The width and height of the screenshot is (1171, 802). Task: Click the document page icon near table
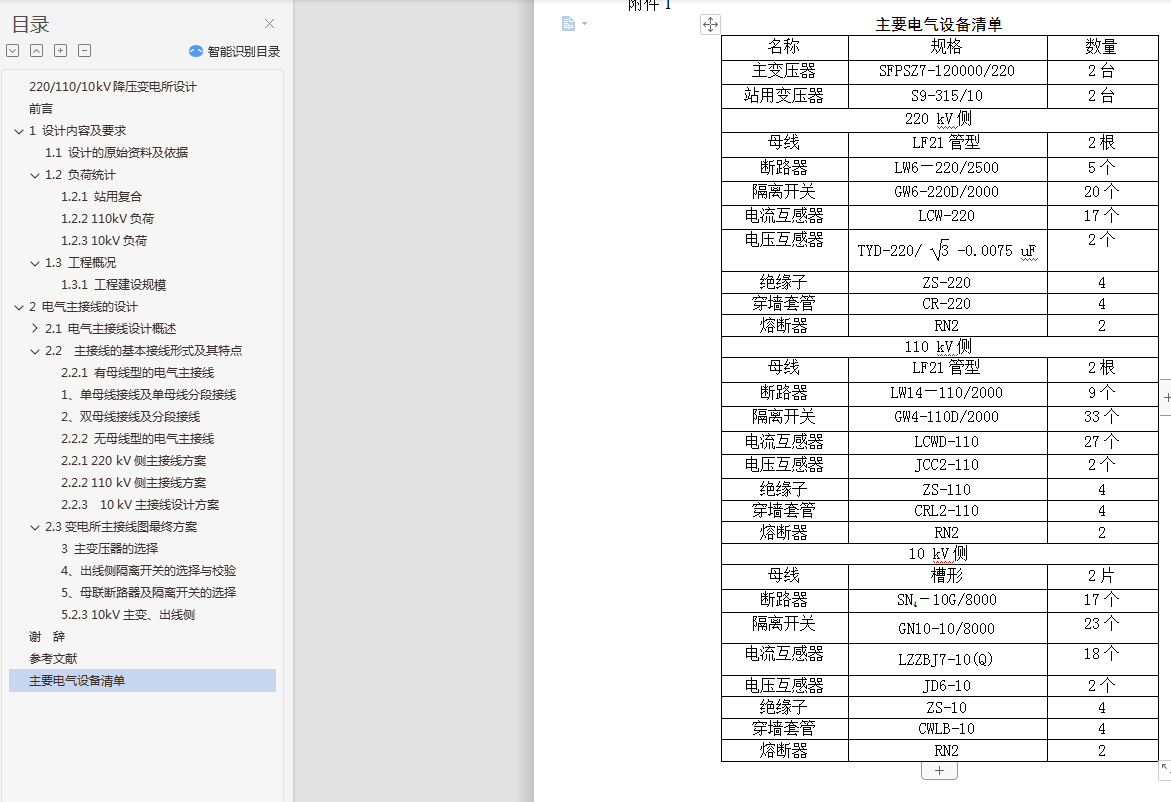click(568, 24)
